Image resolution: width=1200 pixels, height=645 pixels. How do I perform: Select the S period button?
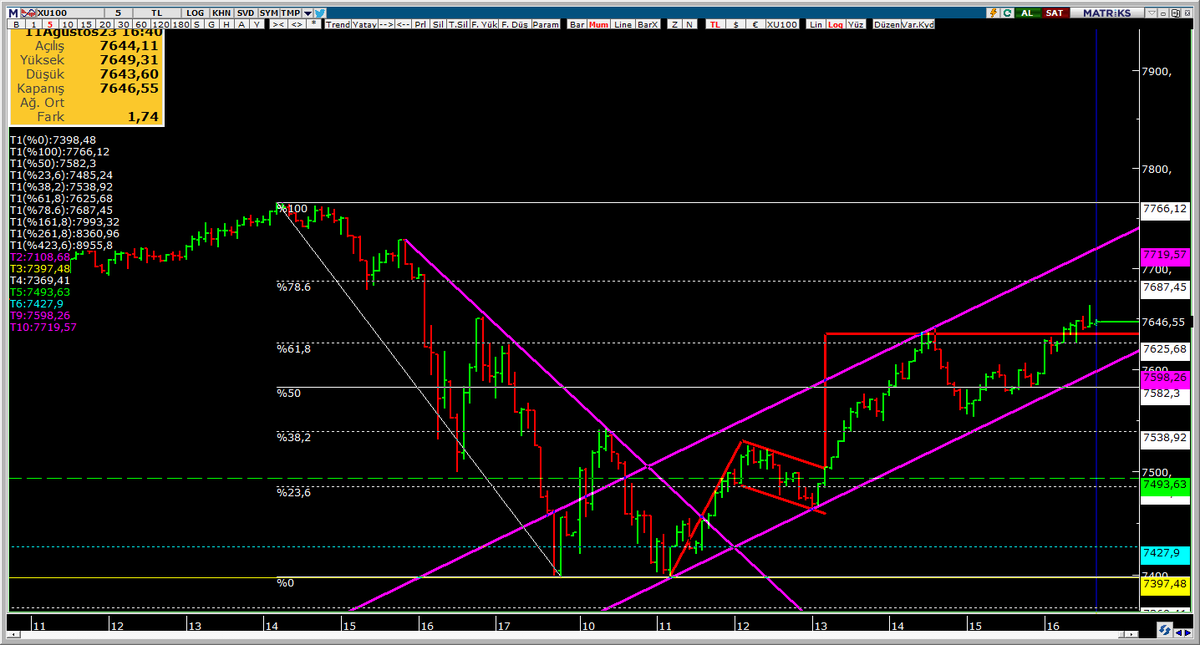click(197, 24)
